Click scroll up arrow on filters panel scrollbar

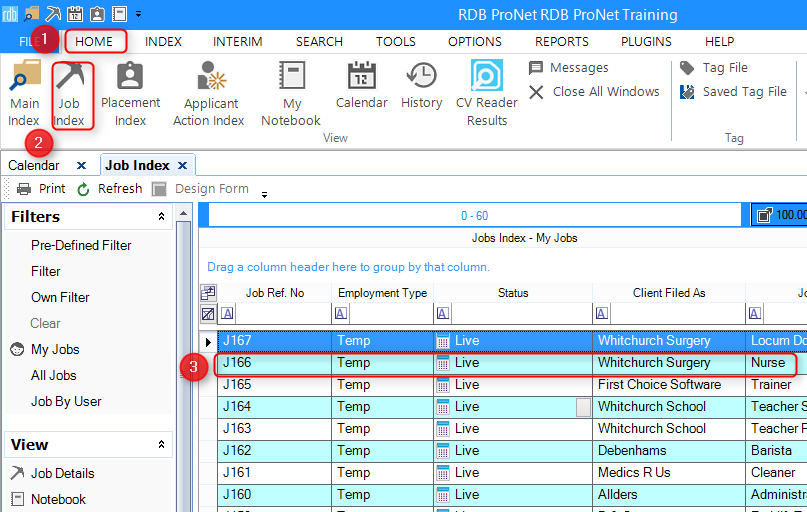pyautogui.click(x=184, y=213)
